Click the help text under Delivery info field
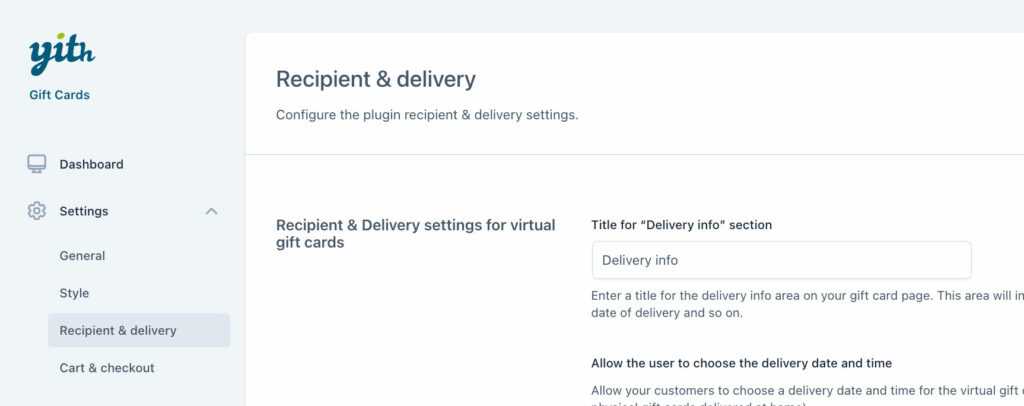 (x=807, y=304)
